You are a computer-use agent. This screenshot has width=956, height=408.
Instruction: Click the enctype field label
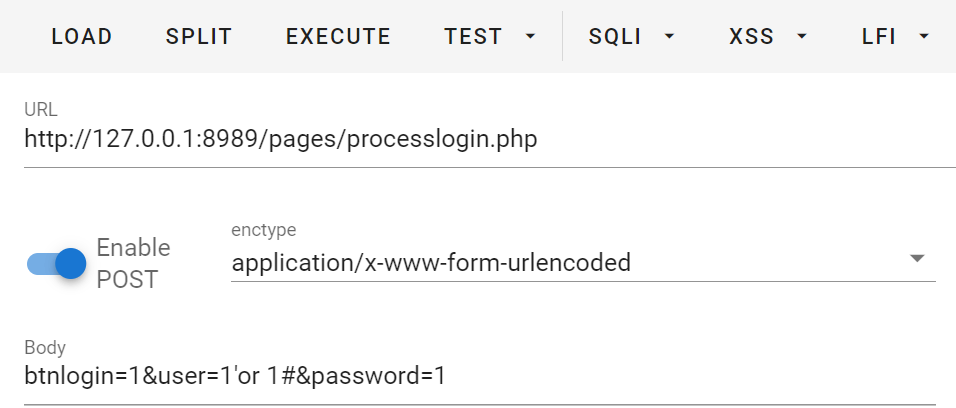[x=264, y=230]
